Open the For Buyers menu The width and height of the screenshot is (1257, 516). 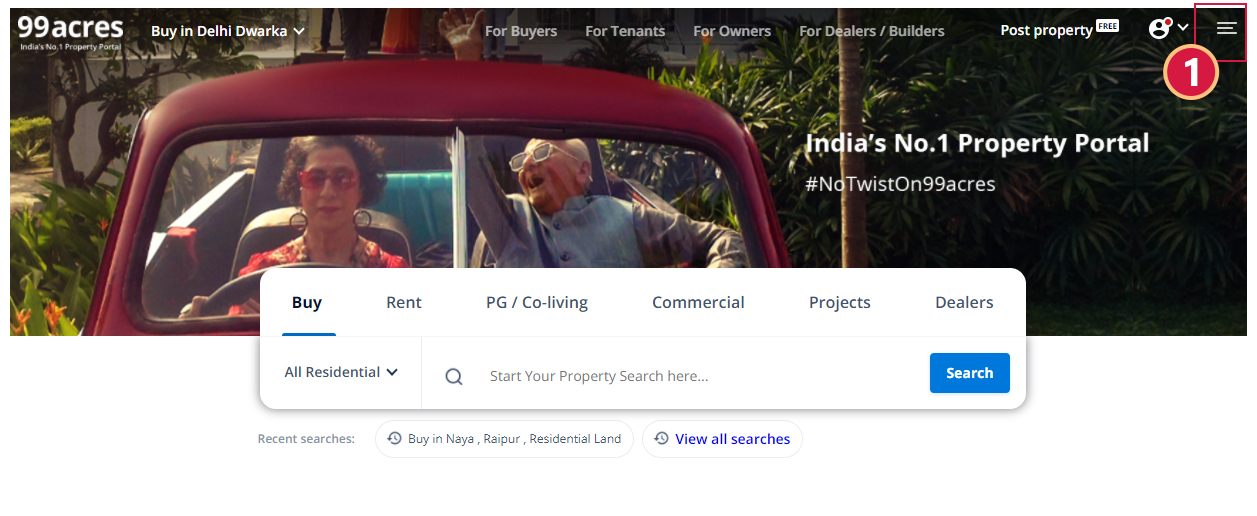pyautogui.click(x=521, y=31)
